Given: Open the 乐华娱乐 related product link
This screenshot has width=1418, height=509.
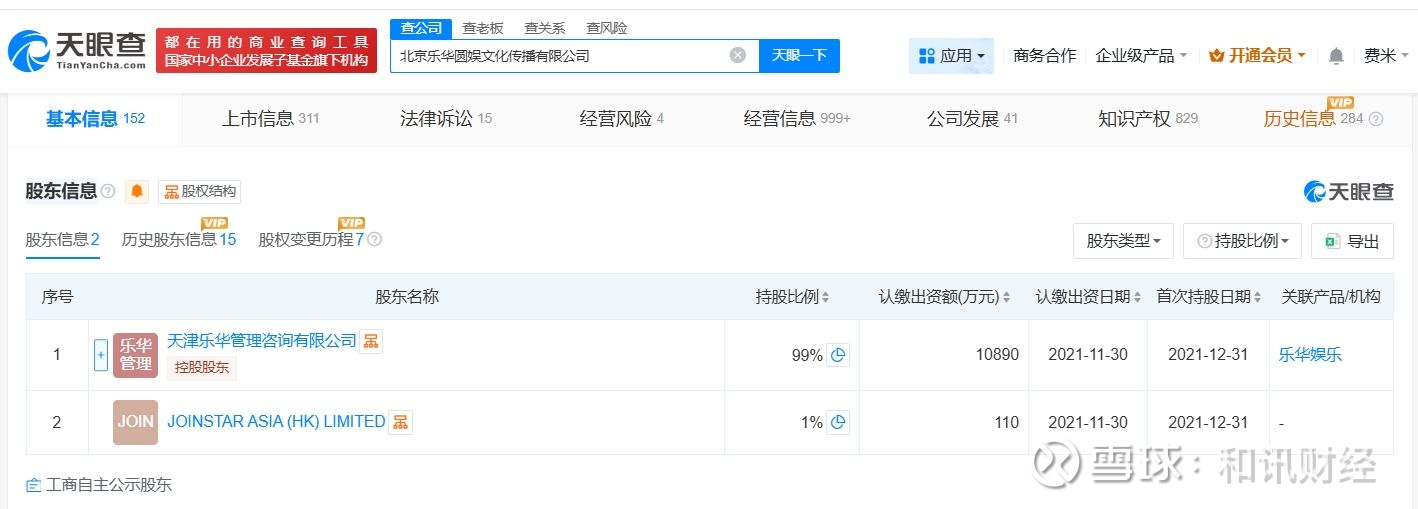Looking at the screenshot, I should [1310, 354].
